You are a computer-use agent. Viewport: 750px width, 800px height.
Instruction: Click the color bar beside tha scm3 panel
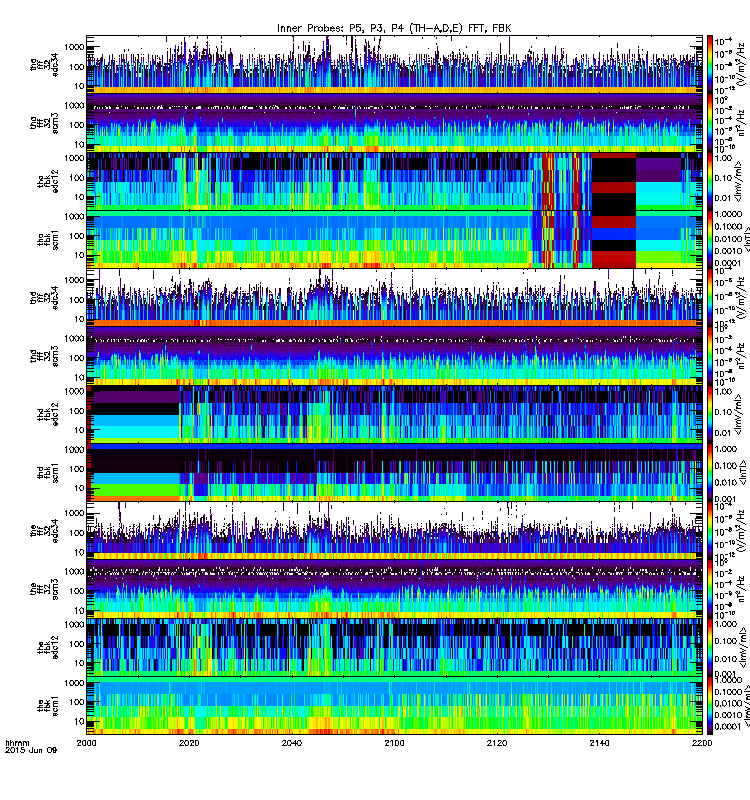click(x=710, y=123)
